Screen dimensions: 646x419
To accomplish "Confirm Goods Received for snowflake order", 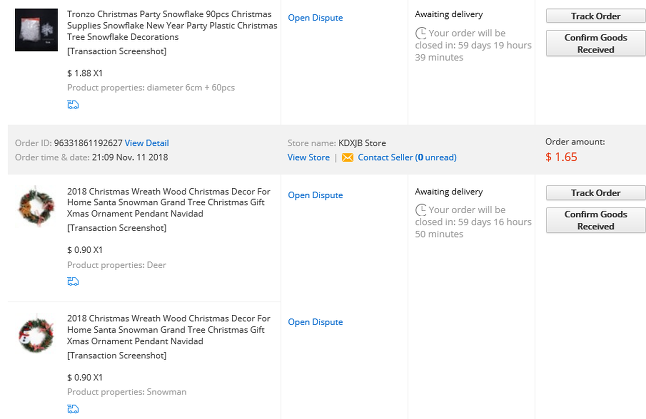I will coord(596,43).
